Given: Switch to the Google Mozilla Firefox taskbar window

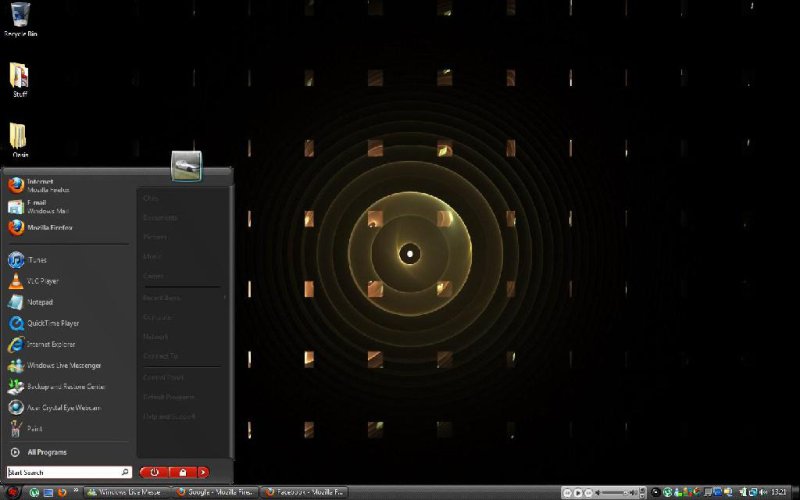Looking at the screenshot, I should (x=216, y=492).
